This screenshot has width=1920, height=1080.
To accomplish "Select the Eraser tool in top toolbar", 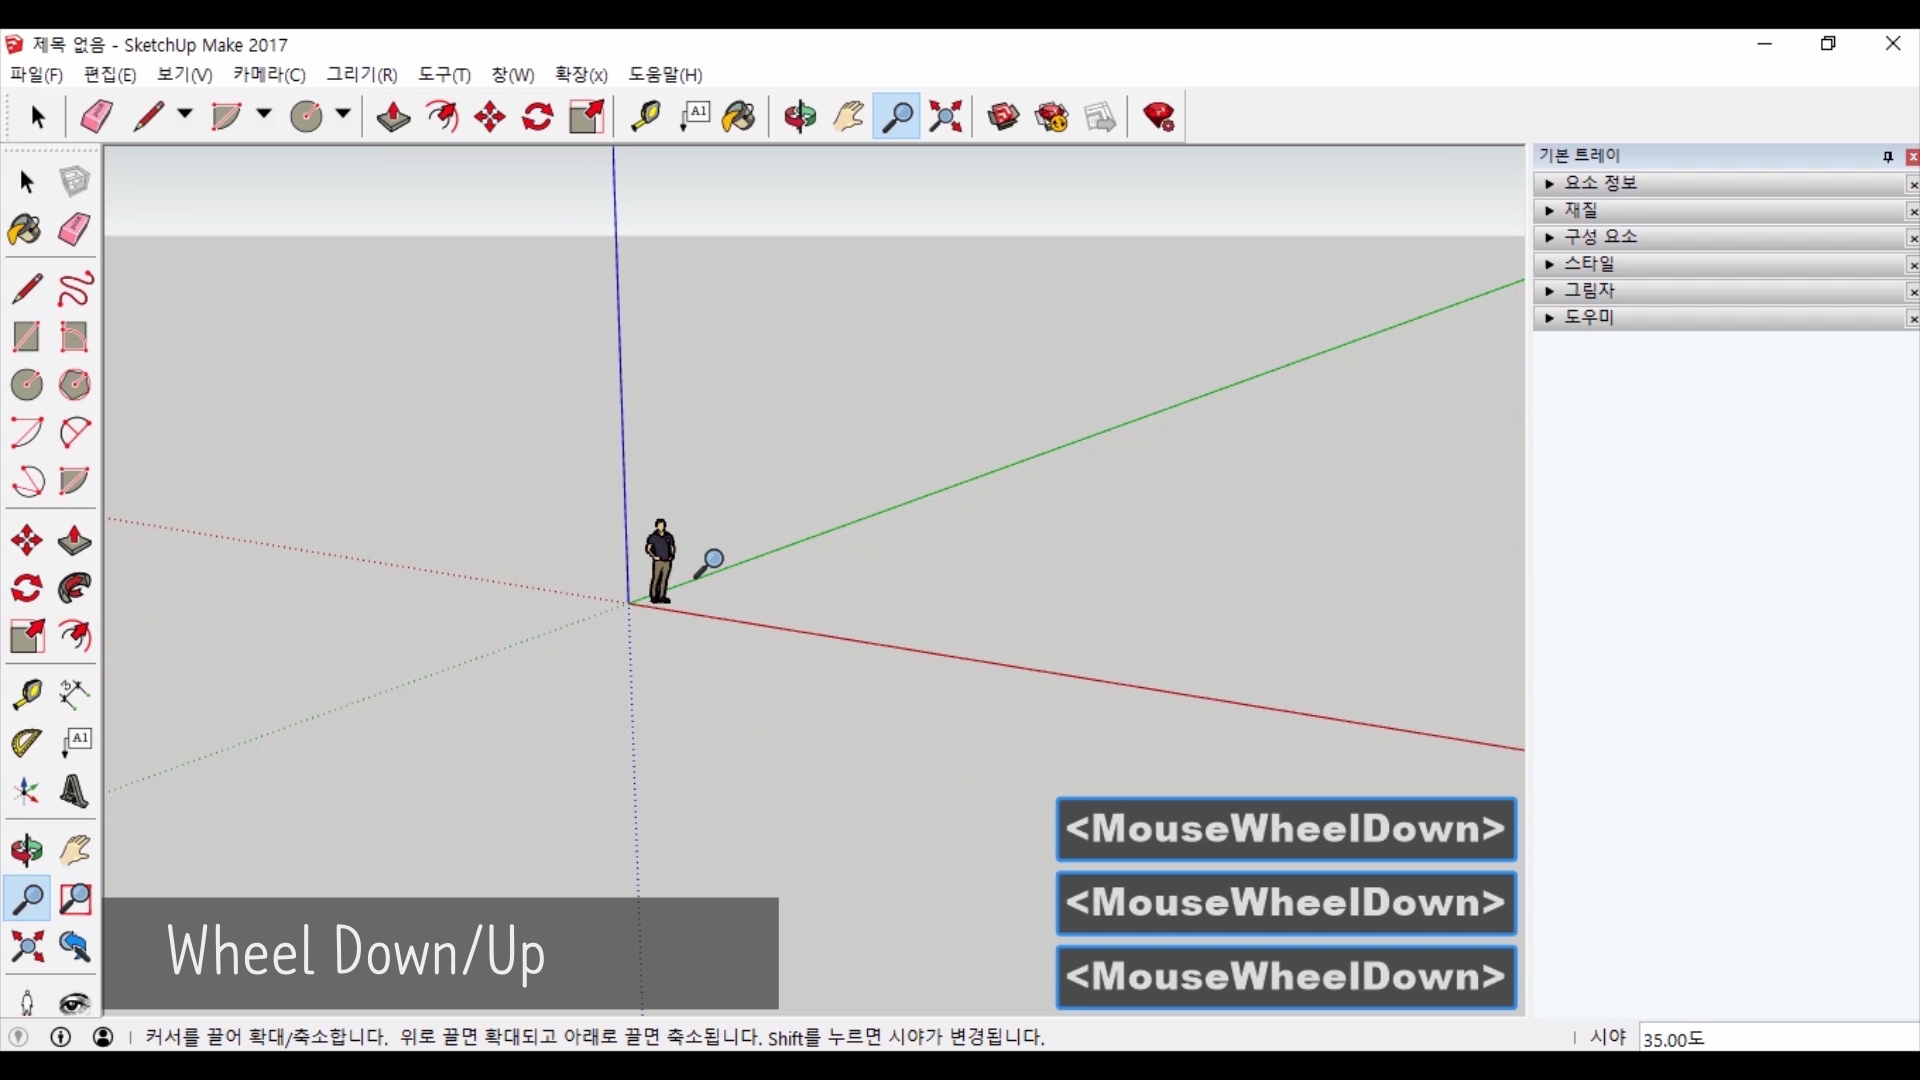I will pyautogui.click(x=96, y=117).
